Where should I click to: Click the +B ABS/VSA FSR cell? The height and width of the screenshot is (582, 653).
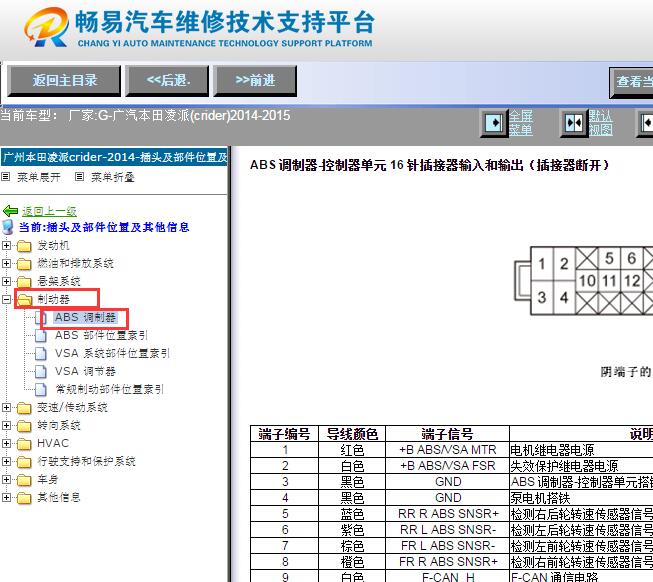[448, 466]
